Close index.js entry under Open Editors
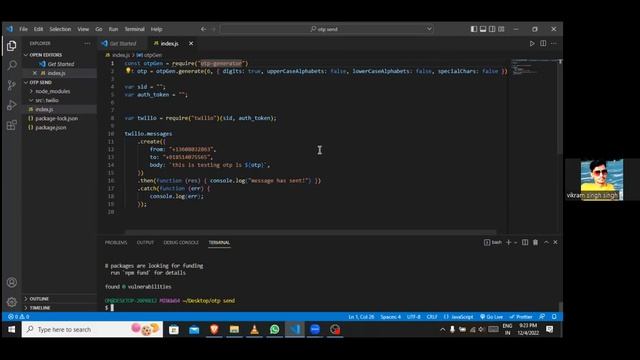 coord(35,73)
